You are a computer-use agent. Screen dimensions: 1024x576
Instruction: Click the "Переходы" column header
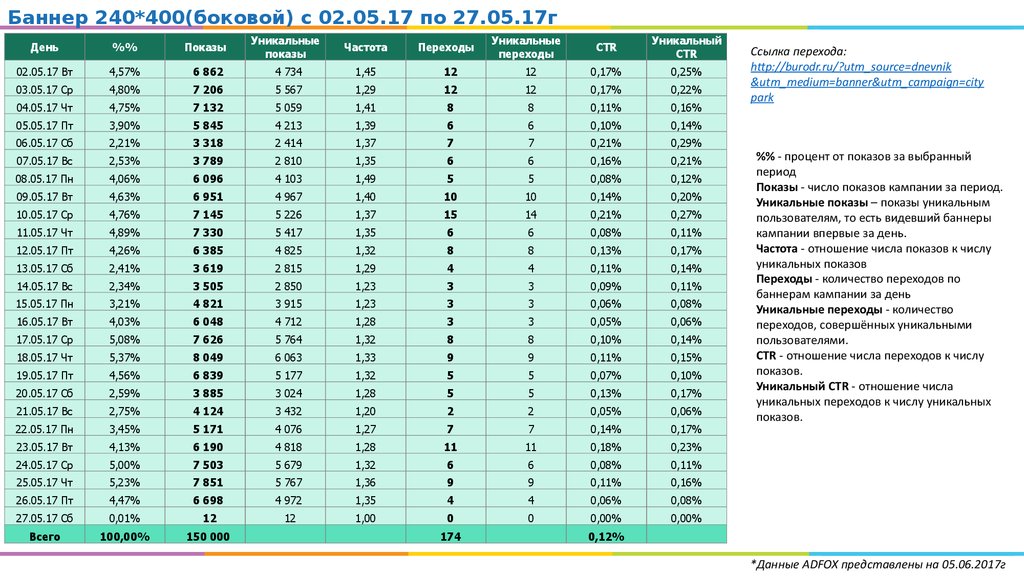pos(445,47)
